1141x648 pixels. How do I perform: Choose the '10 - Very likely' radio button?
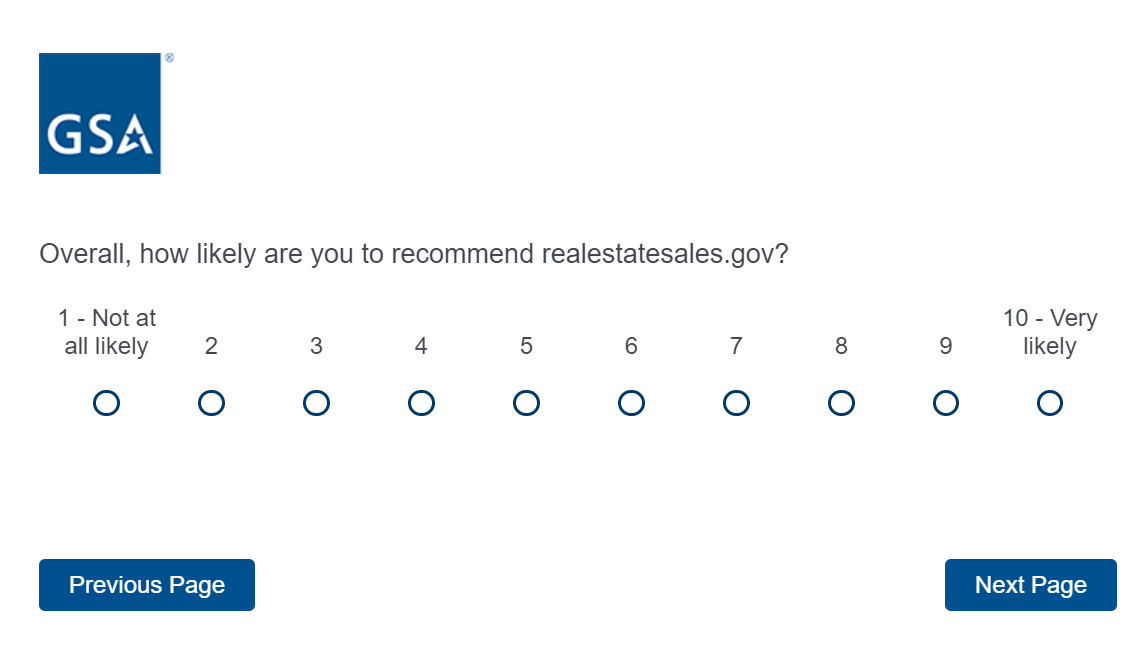[1050, 403]
